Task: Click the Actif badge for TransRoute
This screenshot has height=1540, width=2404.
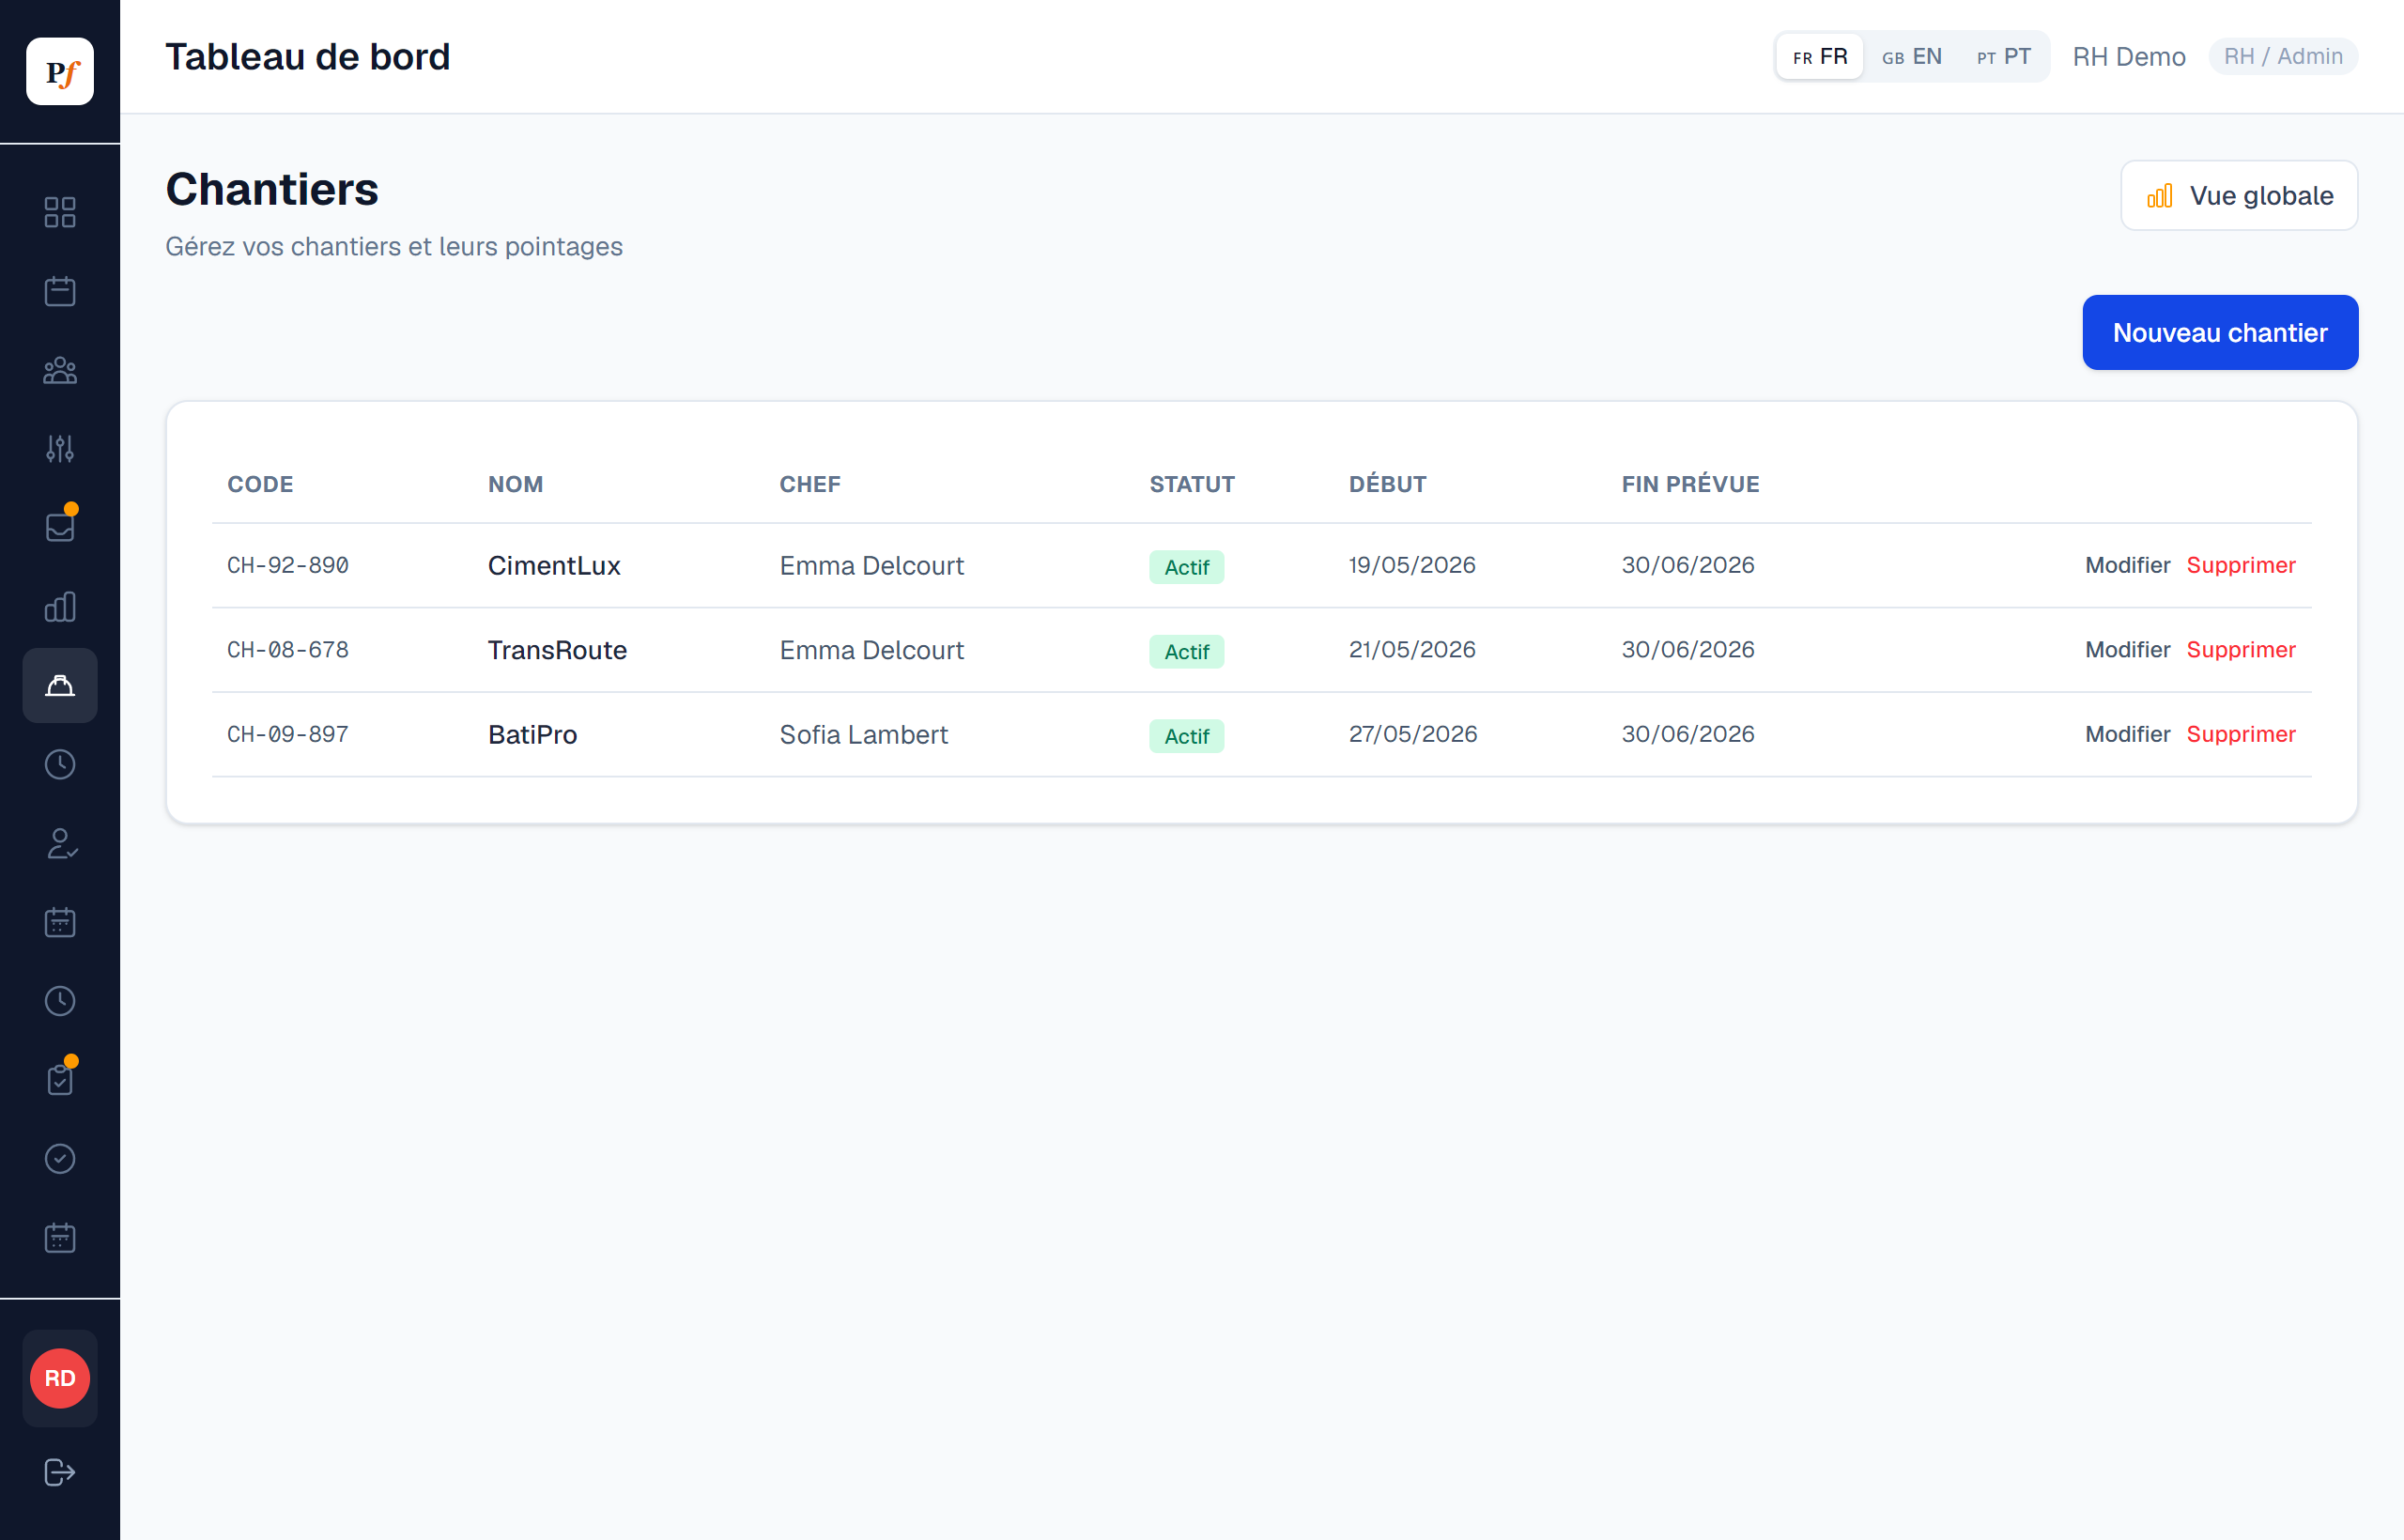Action: point(1186,651)
